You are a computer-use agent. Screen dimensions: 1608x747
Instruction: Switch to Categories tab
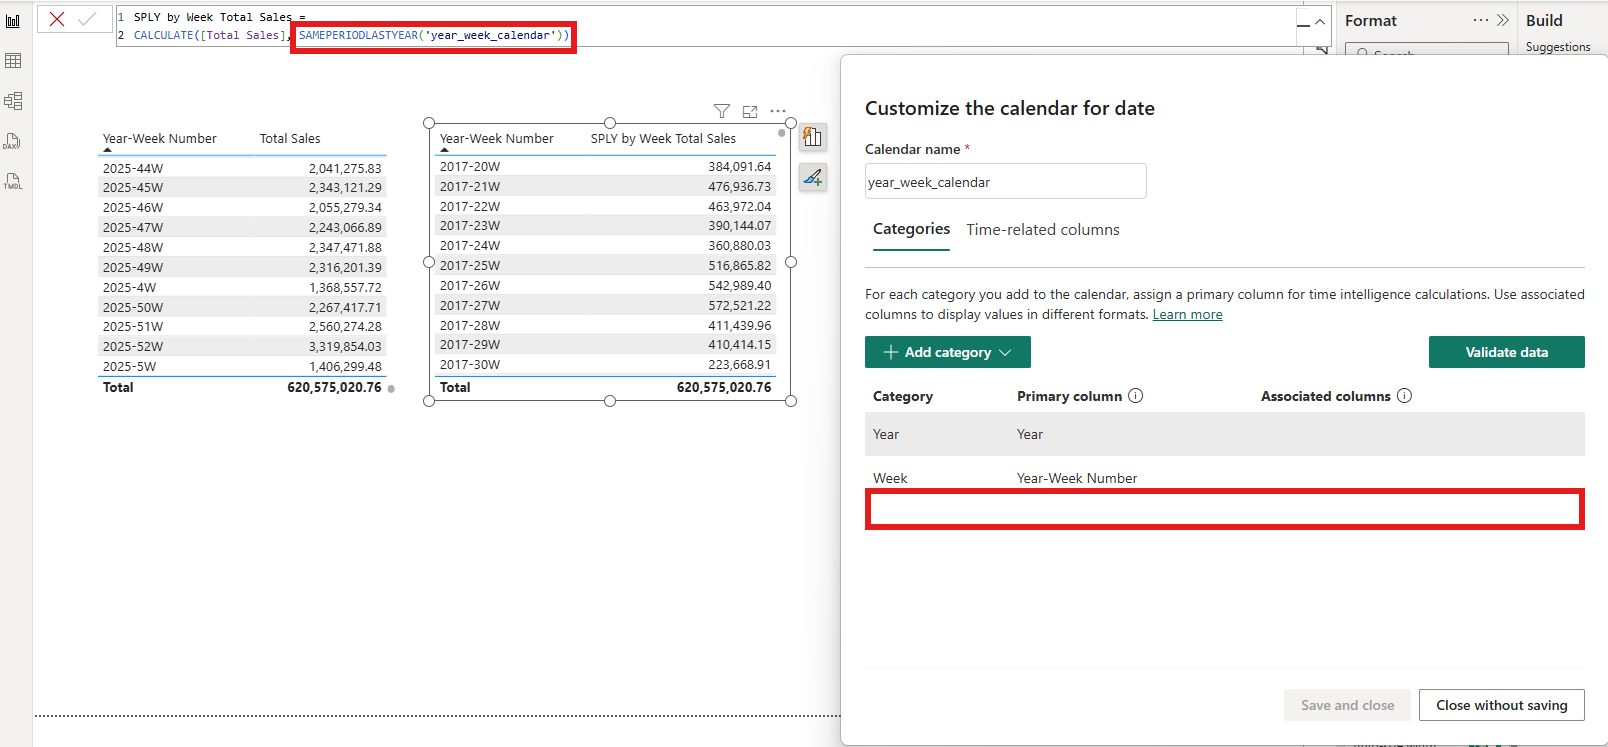pos(911,229)
